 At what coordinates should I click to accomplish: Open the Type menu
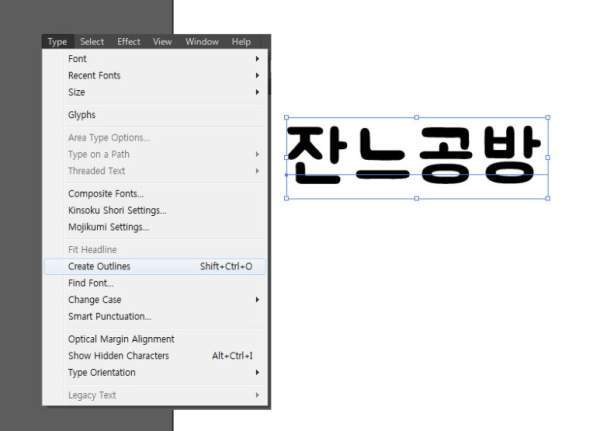pyautogui.click(x=57, y=42)
